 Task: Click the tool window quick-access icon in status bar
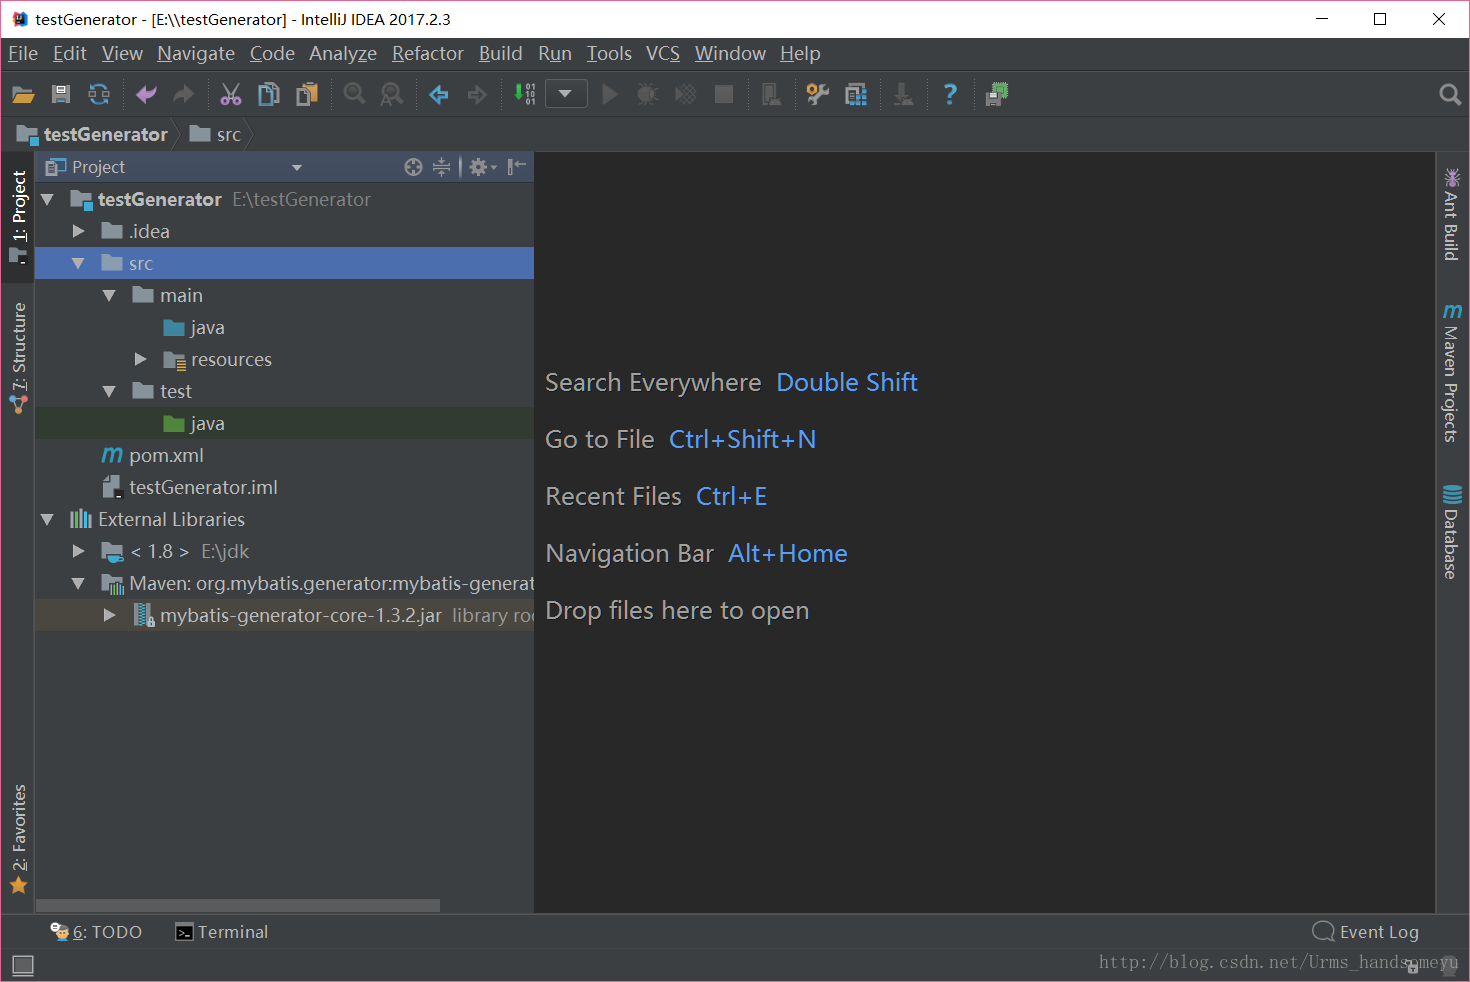pos(23,965)
